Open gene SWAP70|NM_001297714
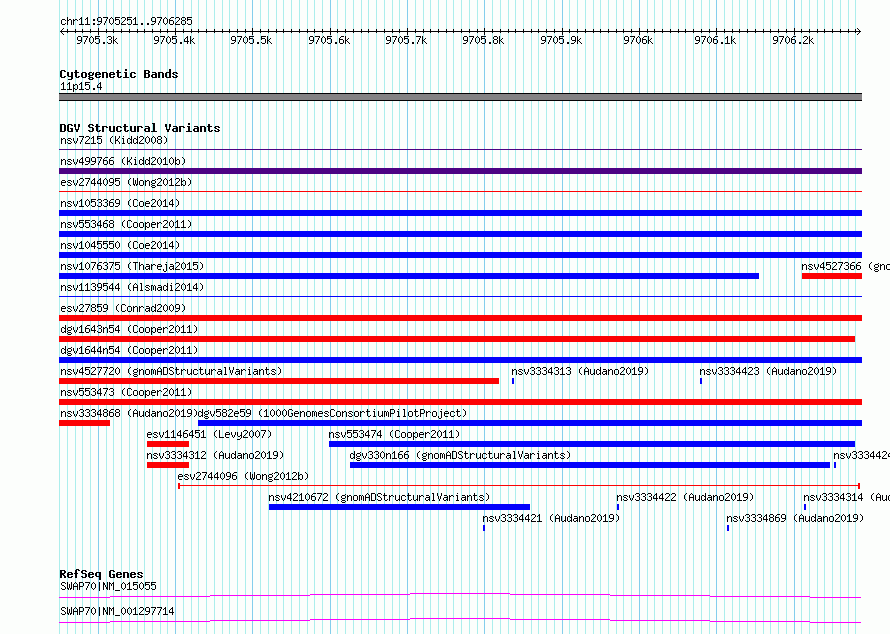The width and height of the screenshot is (890, 634). (x=117, y=611)
